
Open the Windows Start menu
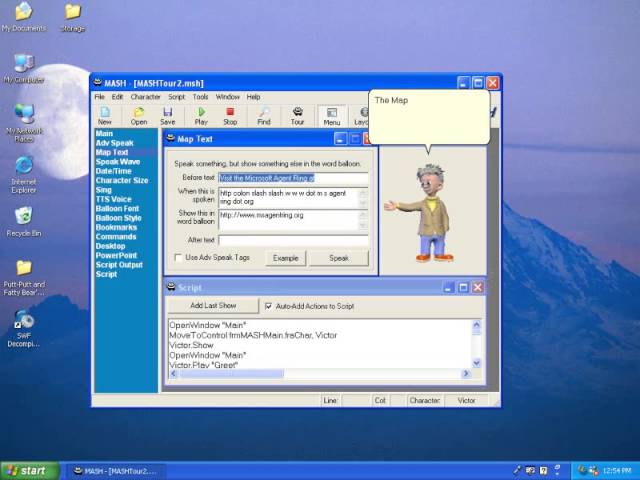coord(27,470)
